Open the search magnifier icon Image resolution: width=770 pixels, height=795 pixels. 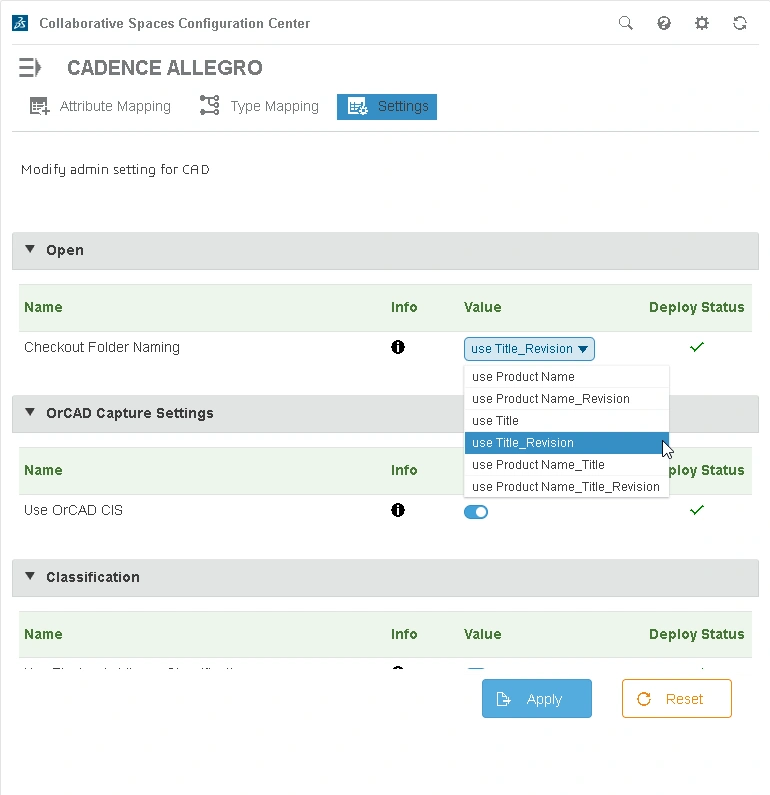point(626,23)
